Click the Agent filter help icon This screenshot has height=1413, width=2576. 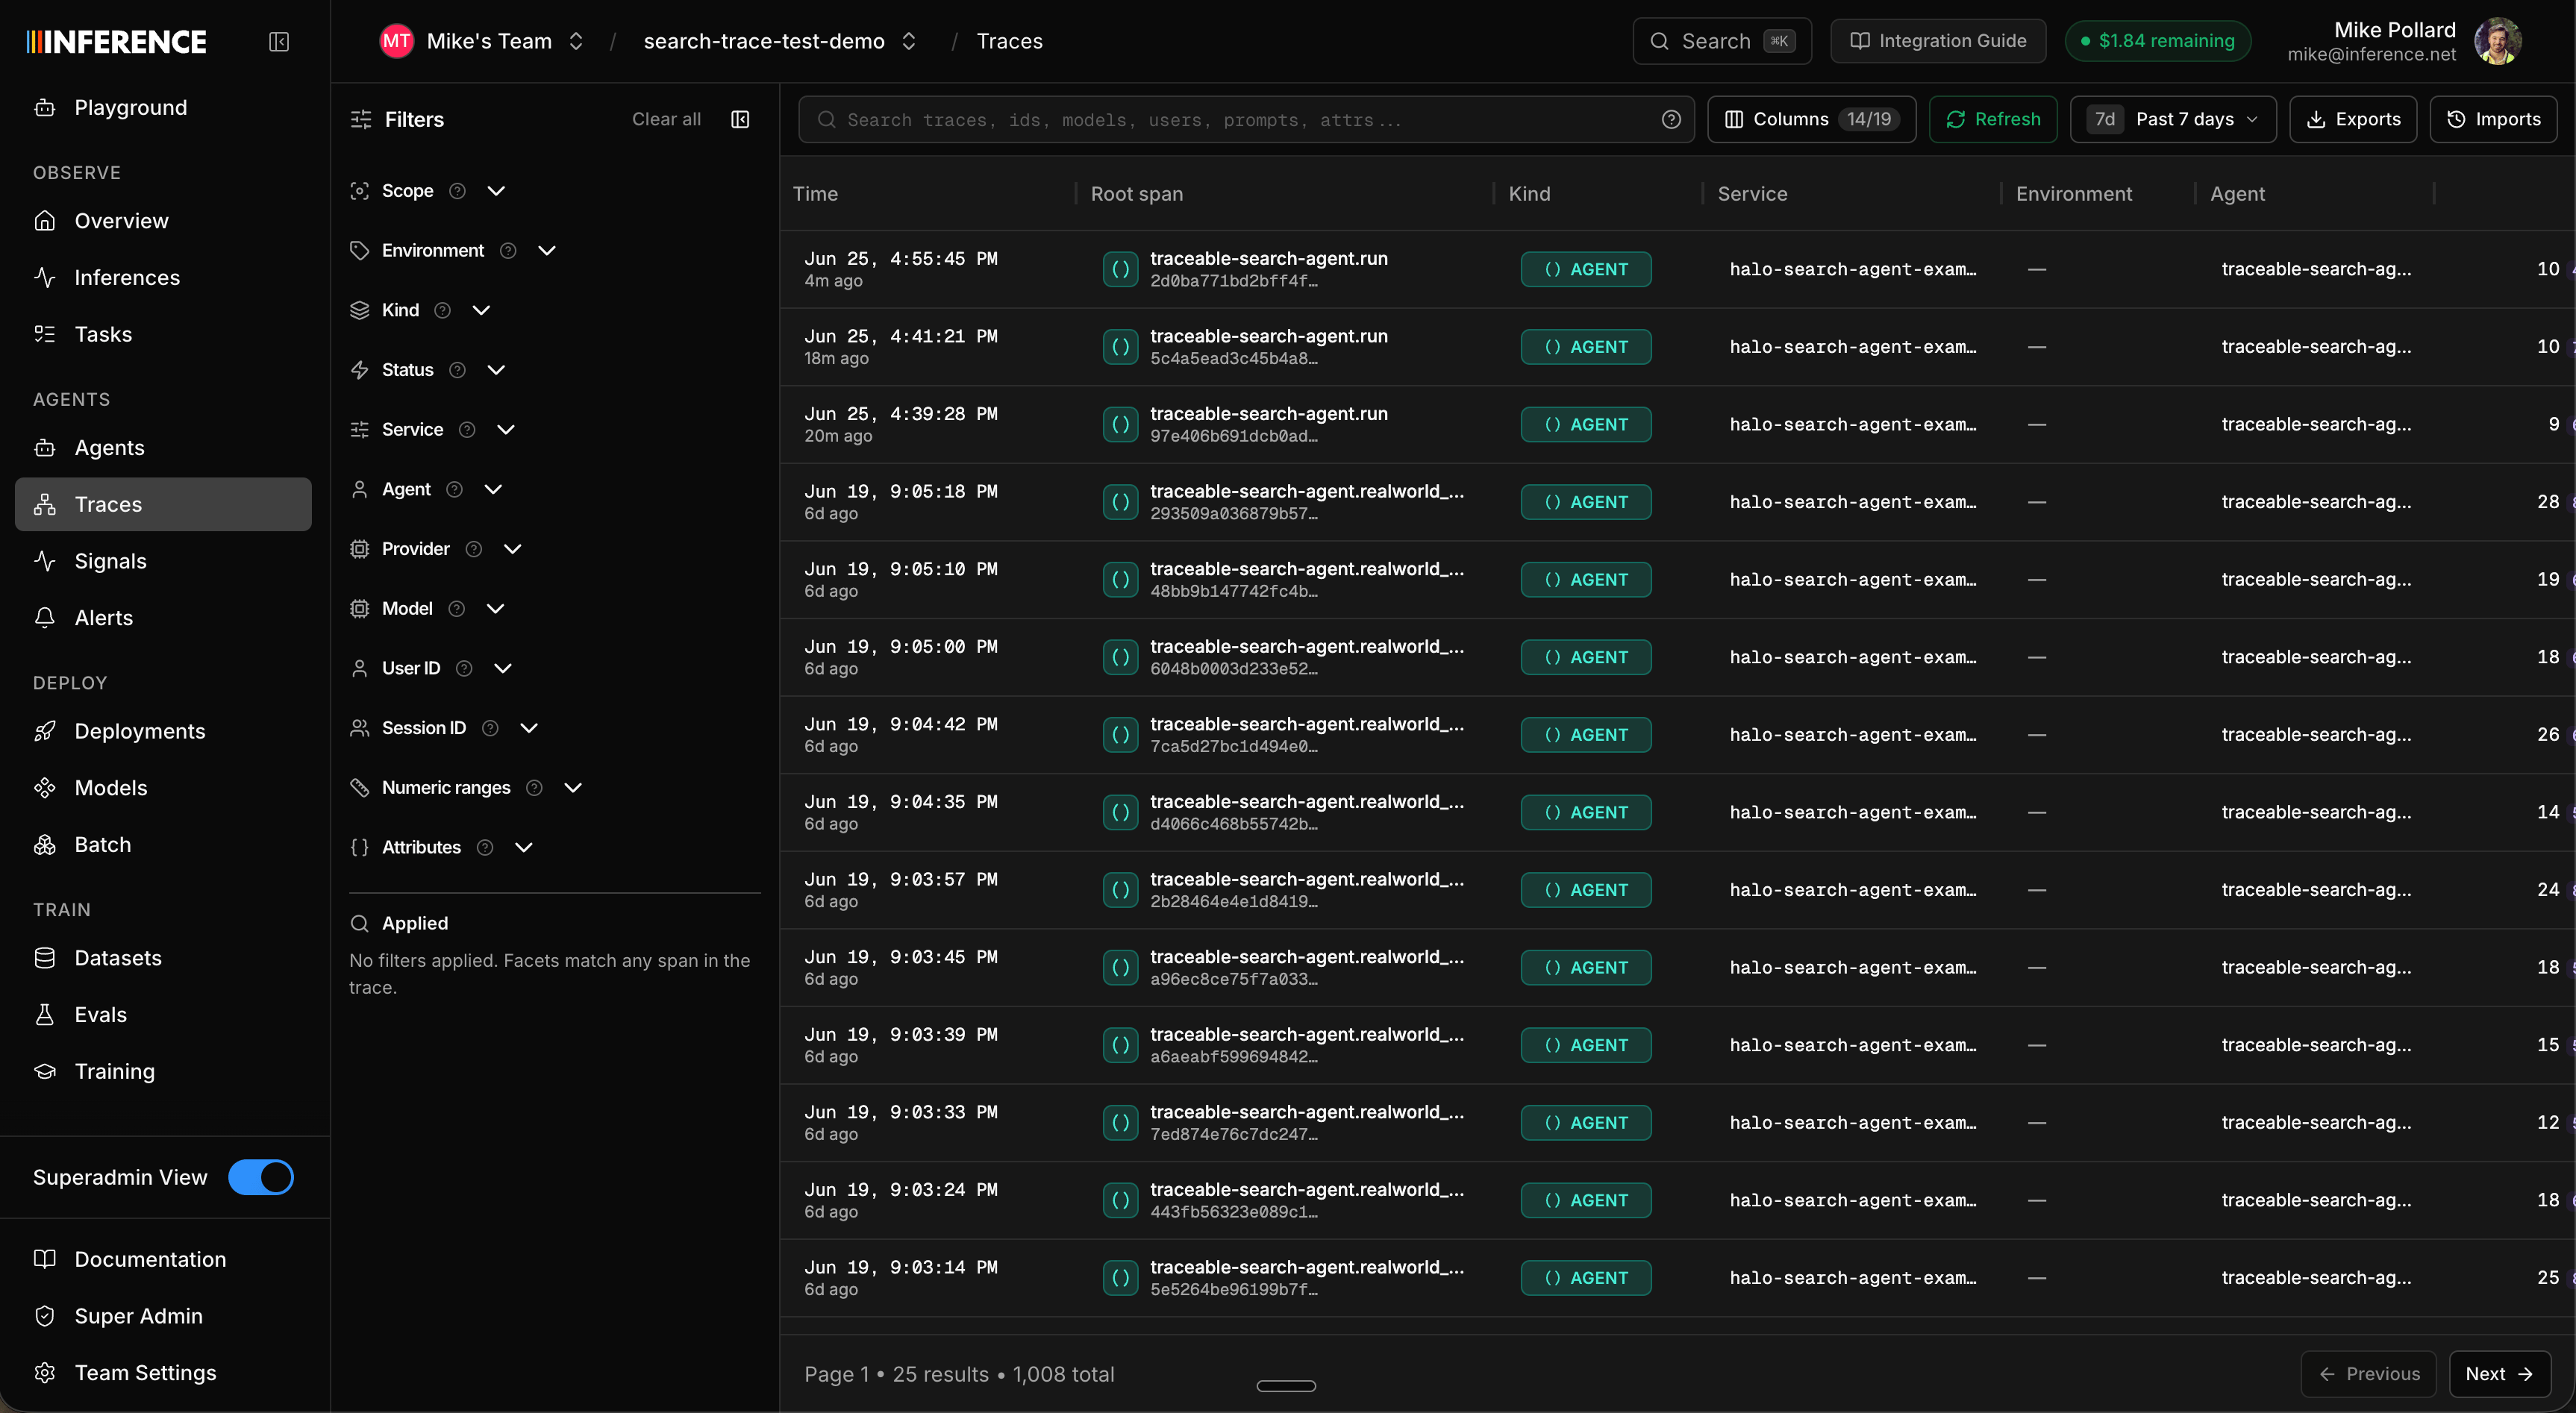click(454, 489)
